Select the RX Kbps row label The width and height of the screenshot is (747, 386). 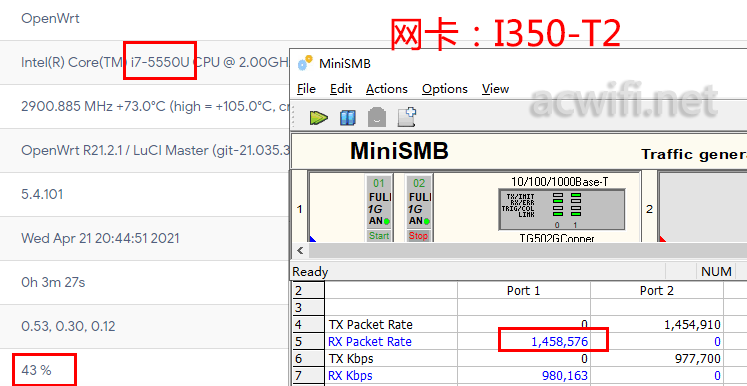(350, 376)
